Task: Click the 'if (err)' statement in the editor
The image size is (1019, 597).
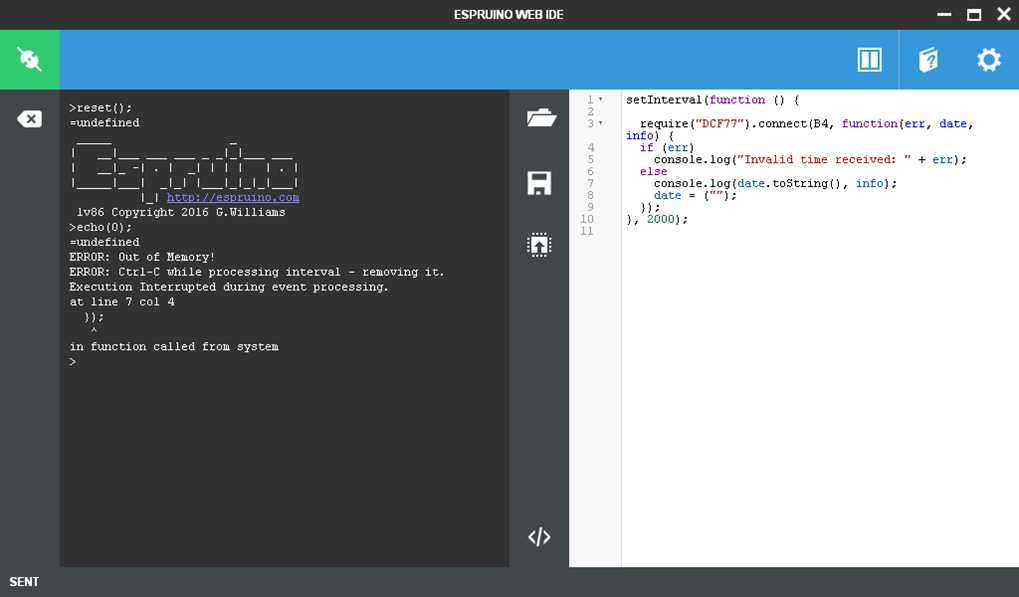Action: (667, 148)
